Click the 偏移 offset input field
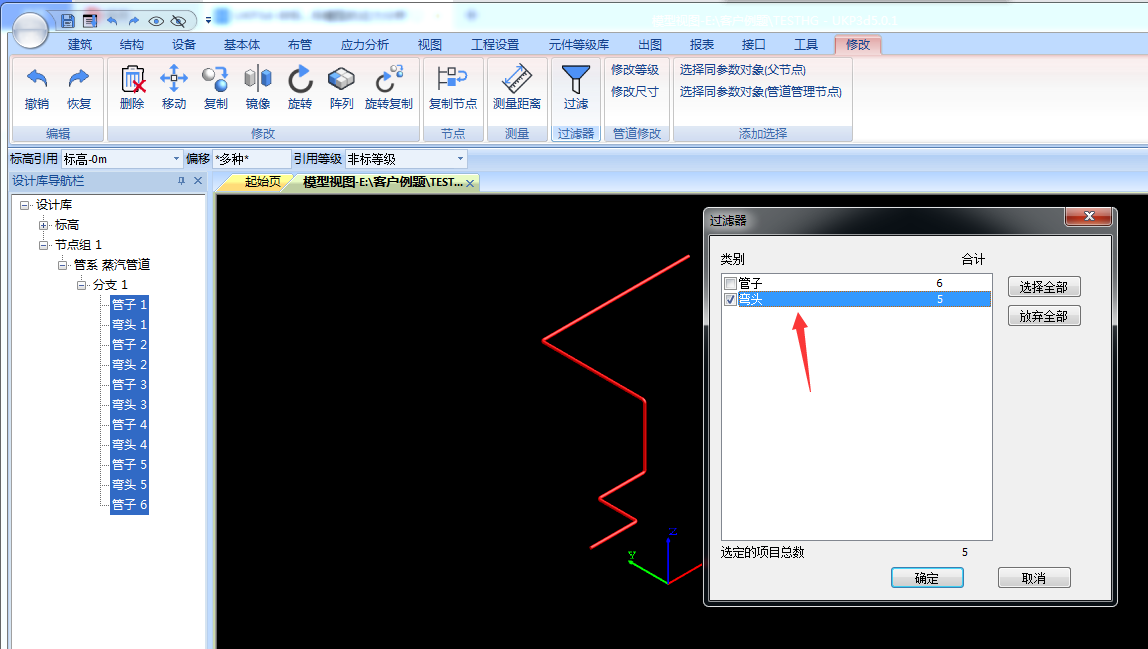1148x649 pixels. coord(250,159)
